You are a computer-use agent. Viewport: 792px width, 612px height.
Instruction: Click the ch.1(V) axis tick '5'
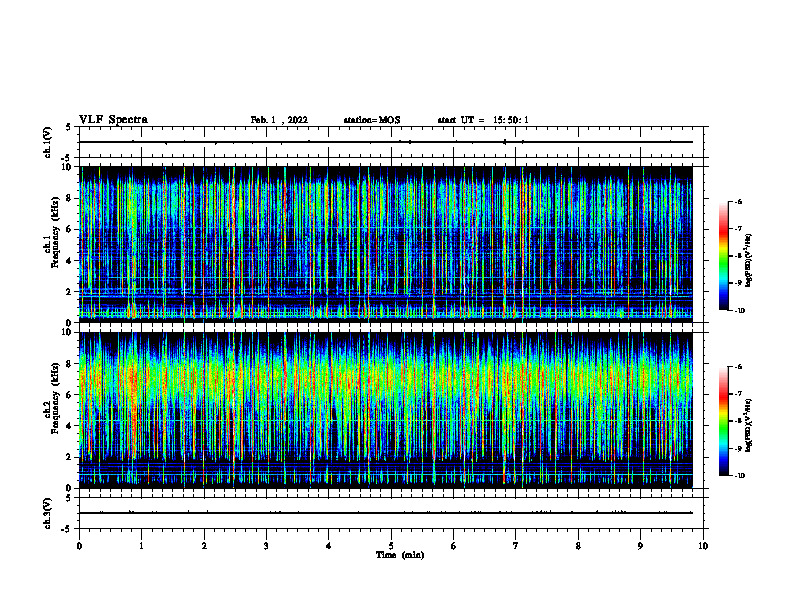pyautogui.click(x=70, y=127)
